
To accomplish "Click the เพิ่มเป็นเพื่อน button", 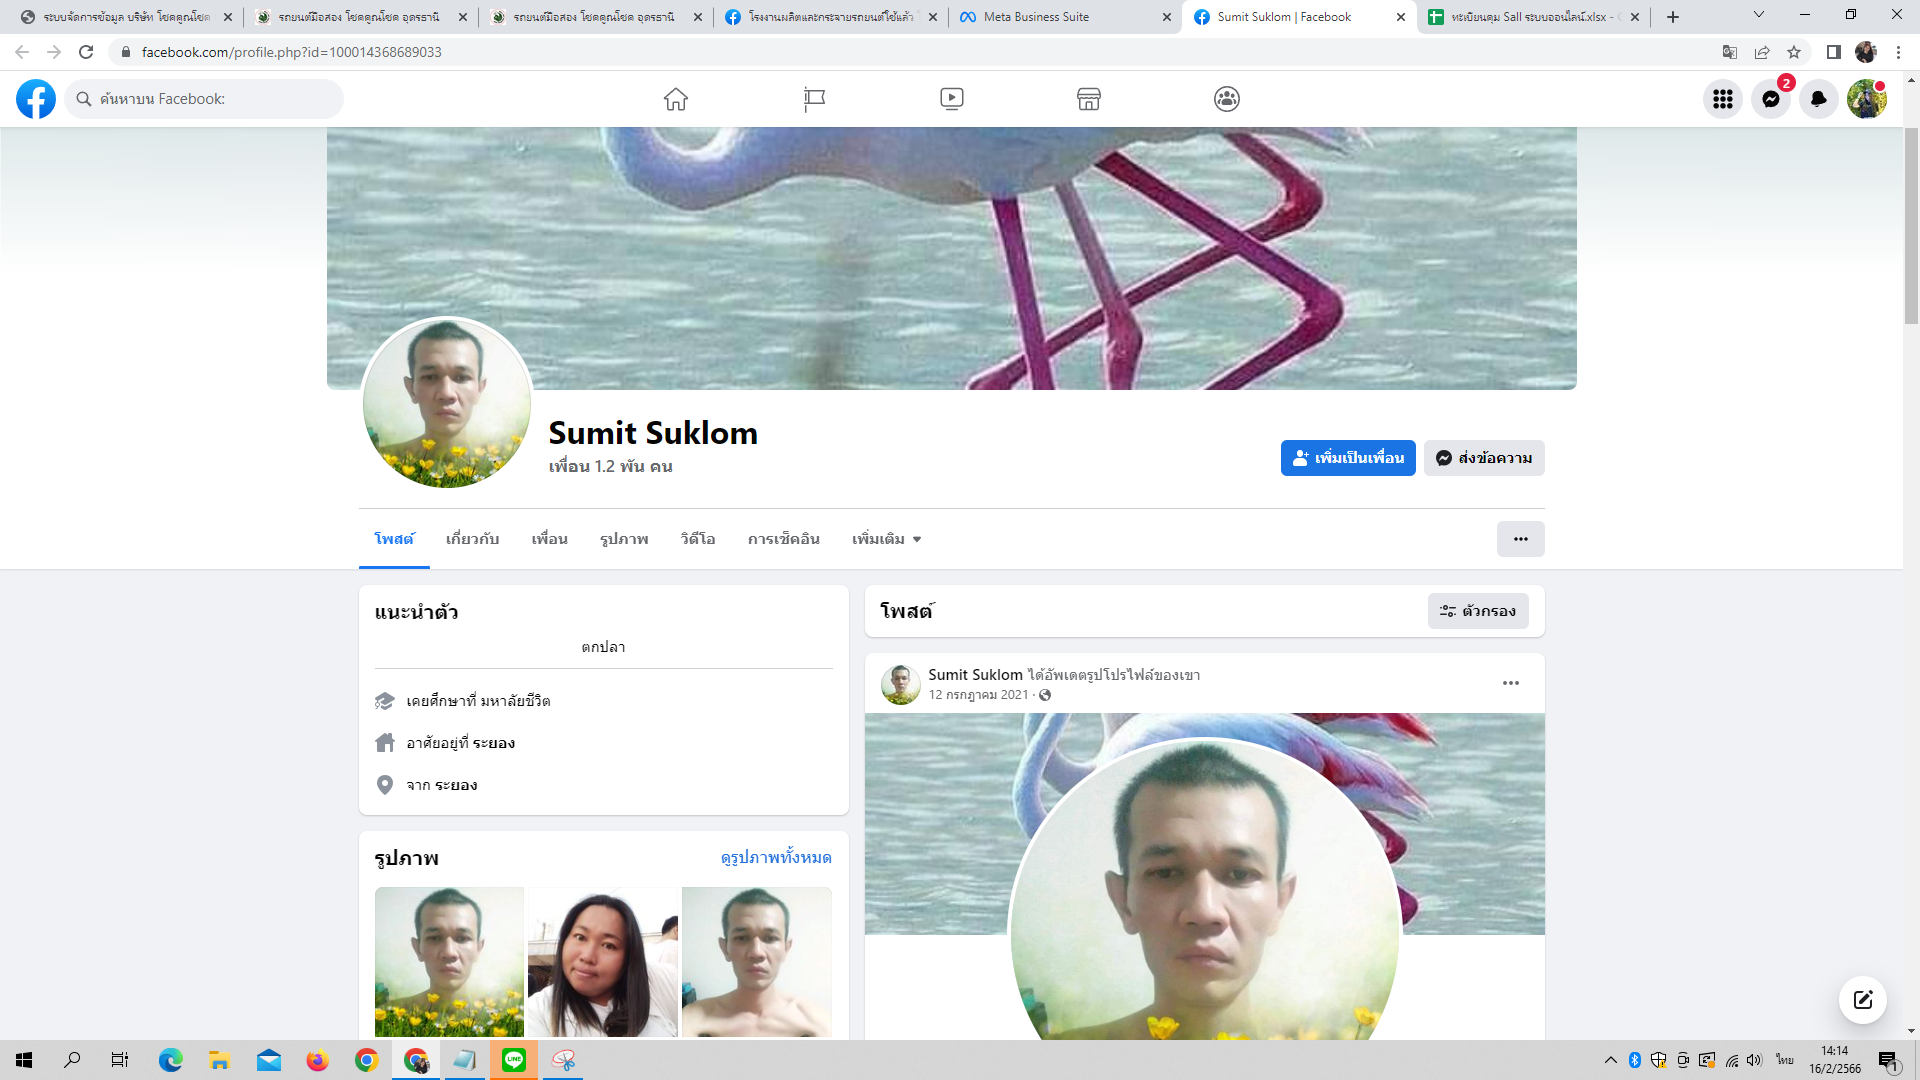I will click(x=1347, y=458).
